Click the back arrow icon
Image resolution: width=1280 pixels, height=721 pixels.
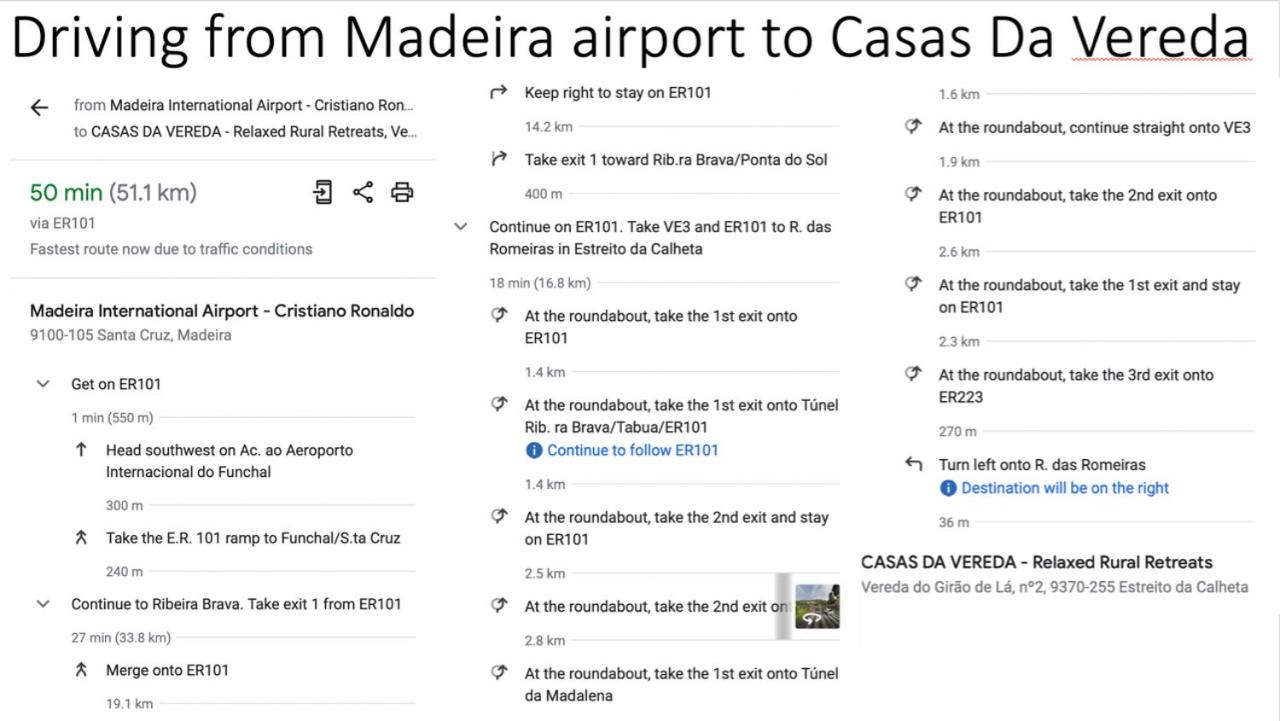(x=39, y=108)
